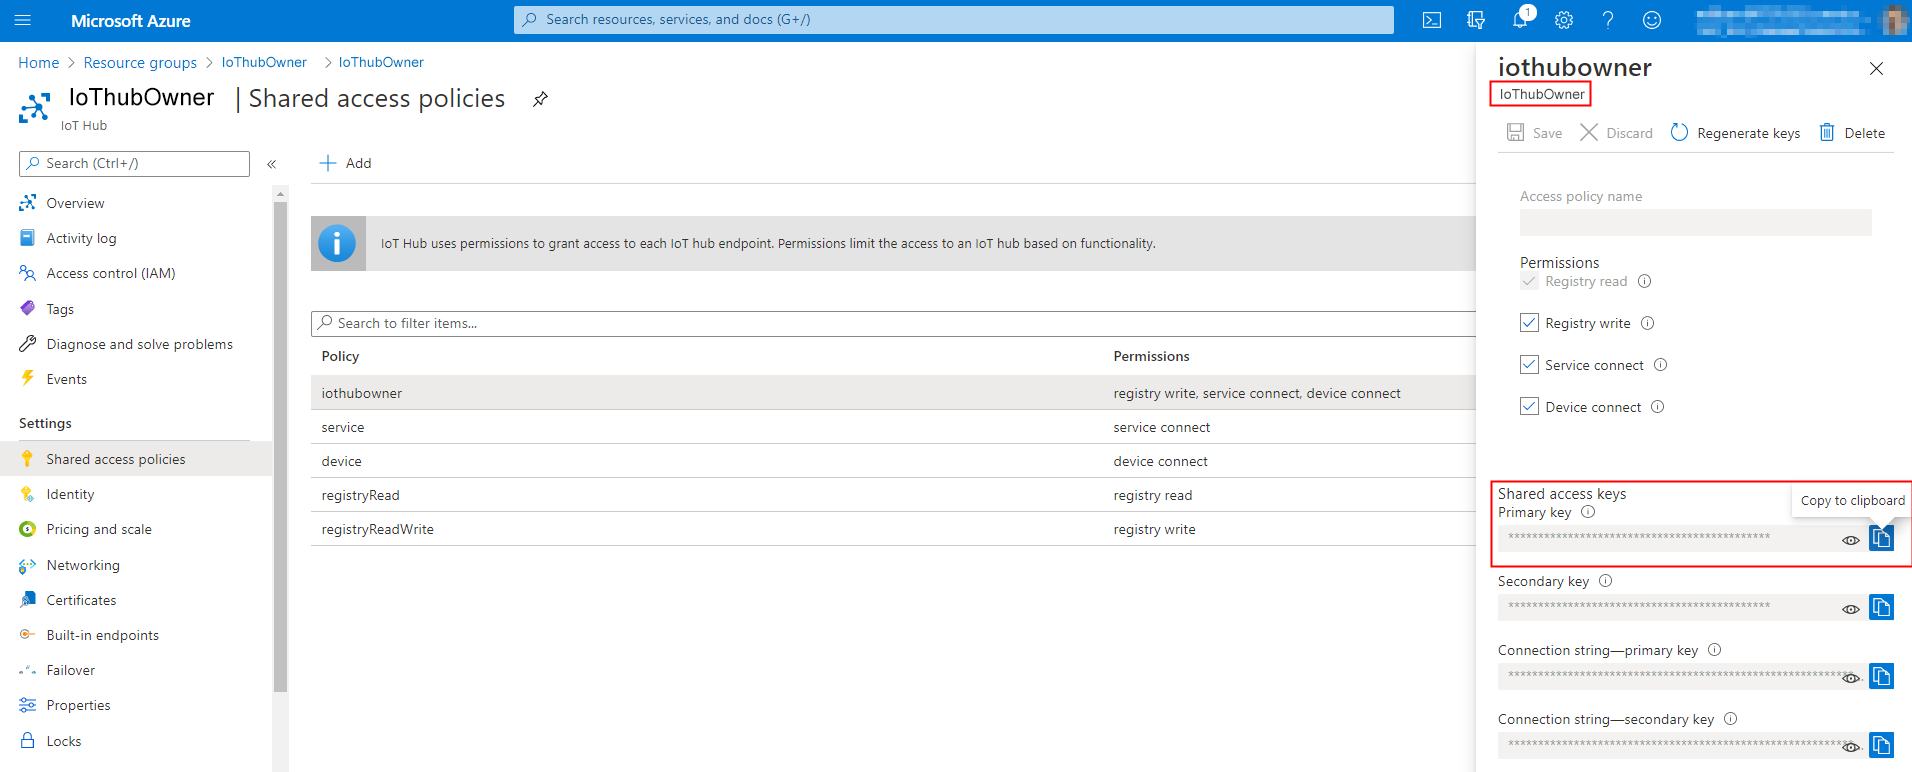The width and height of the screenshot is (1912, 772).
Task: Open the Help question mark
Action: (x=1608, y=20)
